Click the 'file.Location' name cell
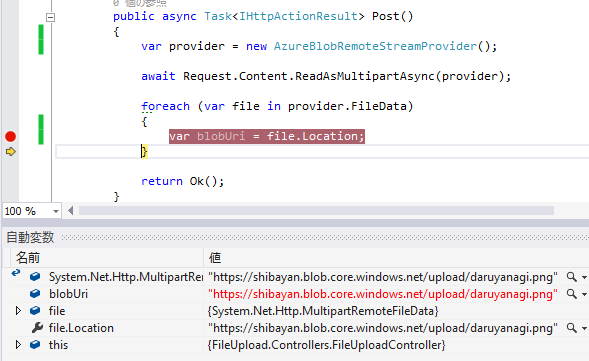The image size is (589, 361). point(81,328)
